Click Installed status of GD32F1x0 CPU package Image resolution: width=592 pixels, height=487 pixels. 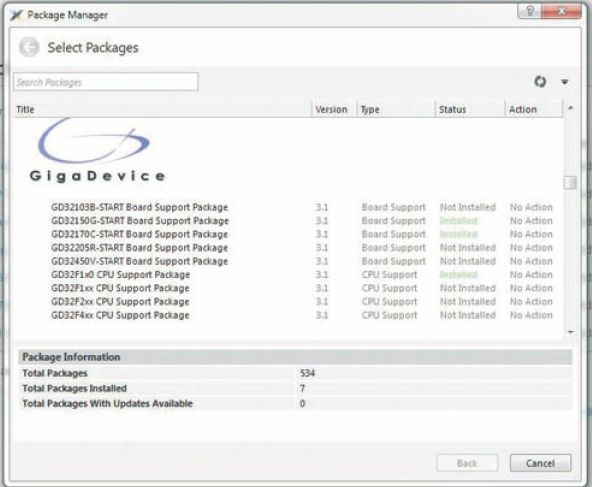click(x=458, y=275)
